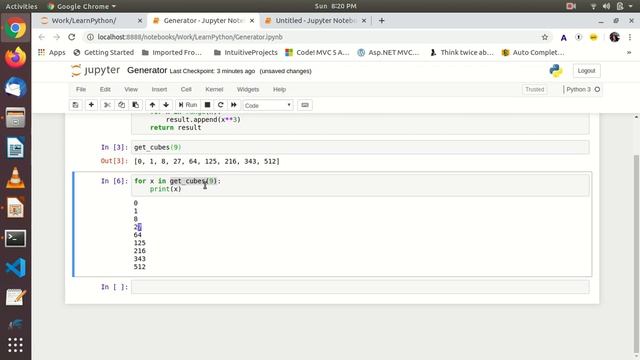Restart kernel and rerun all with fast-forward icon
640x360 pixels.
[x=233, y=105]
